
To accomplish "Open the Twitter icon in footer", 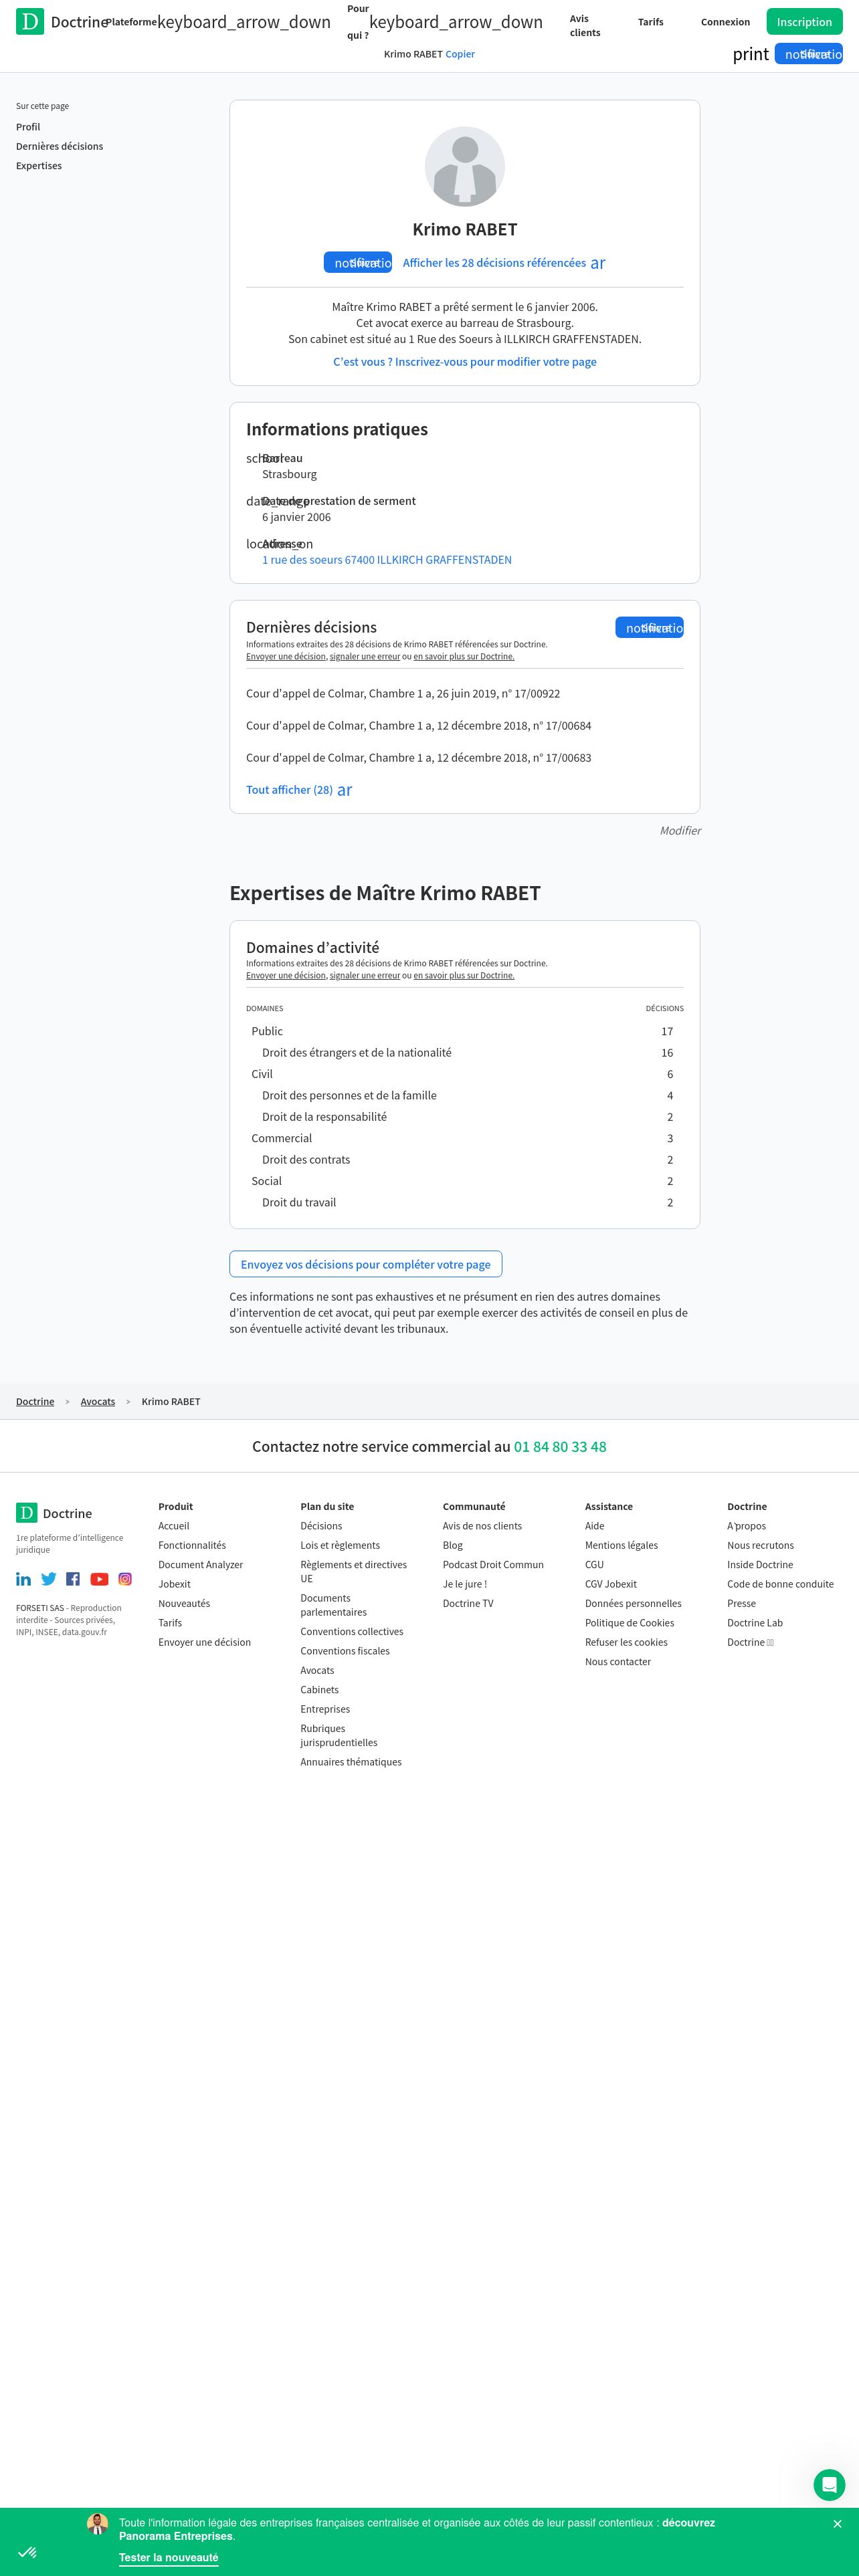I will pyautogui.click(x=48, y=1579).
